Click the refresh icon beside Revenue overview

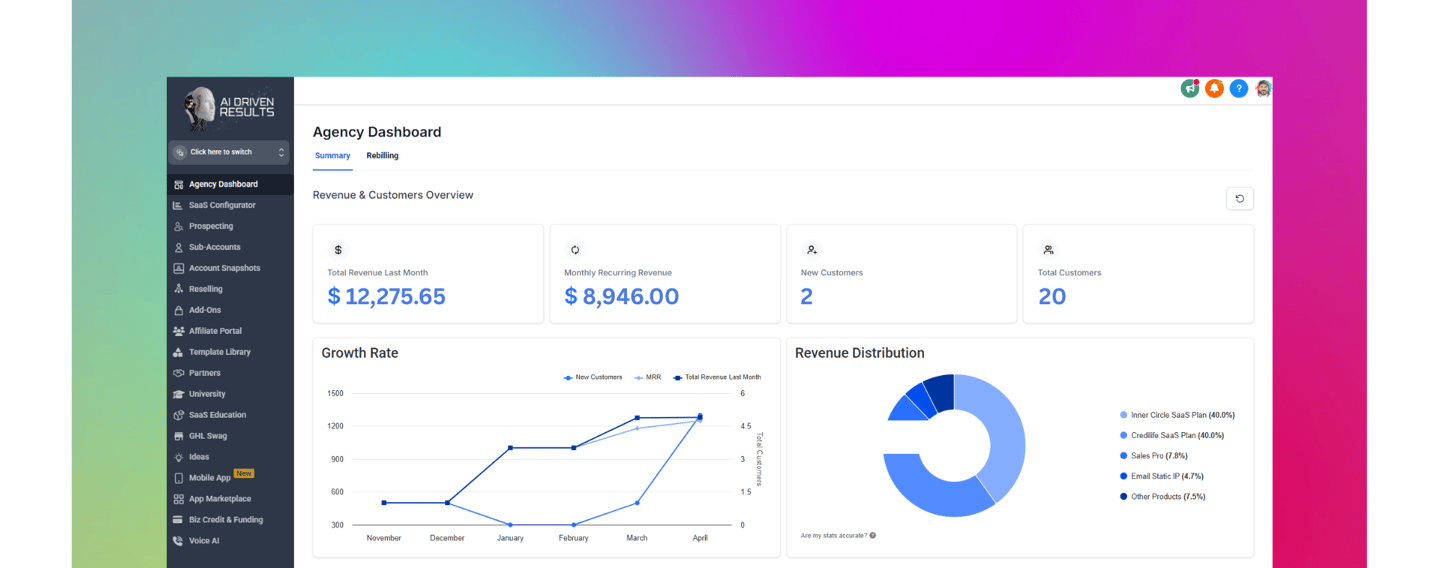coord(1240,198)
